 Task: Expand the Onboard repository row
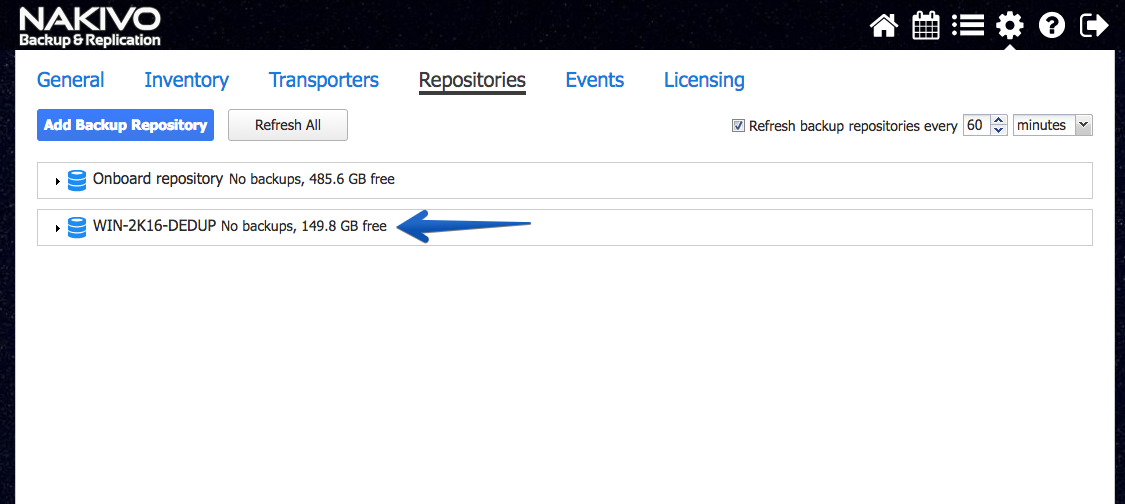pos(57,181)
